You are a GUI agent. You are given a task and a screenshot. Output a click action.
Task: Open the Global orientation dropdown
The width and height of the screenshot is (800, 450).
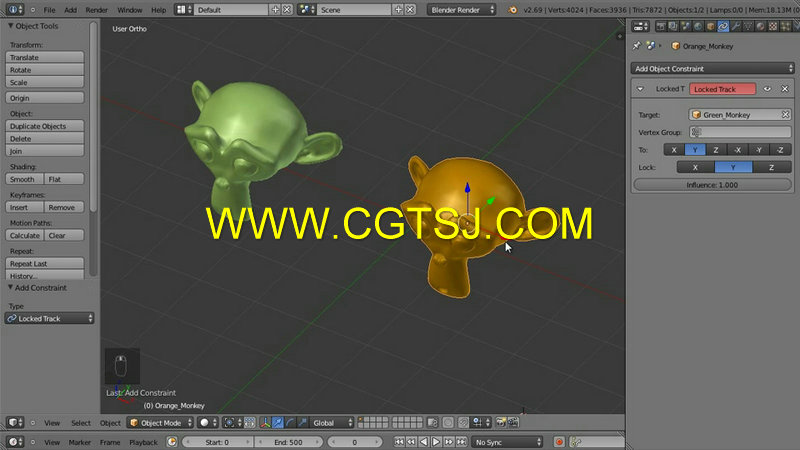pyautogui.click(x=332, y=422)
